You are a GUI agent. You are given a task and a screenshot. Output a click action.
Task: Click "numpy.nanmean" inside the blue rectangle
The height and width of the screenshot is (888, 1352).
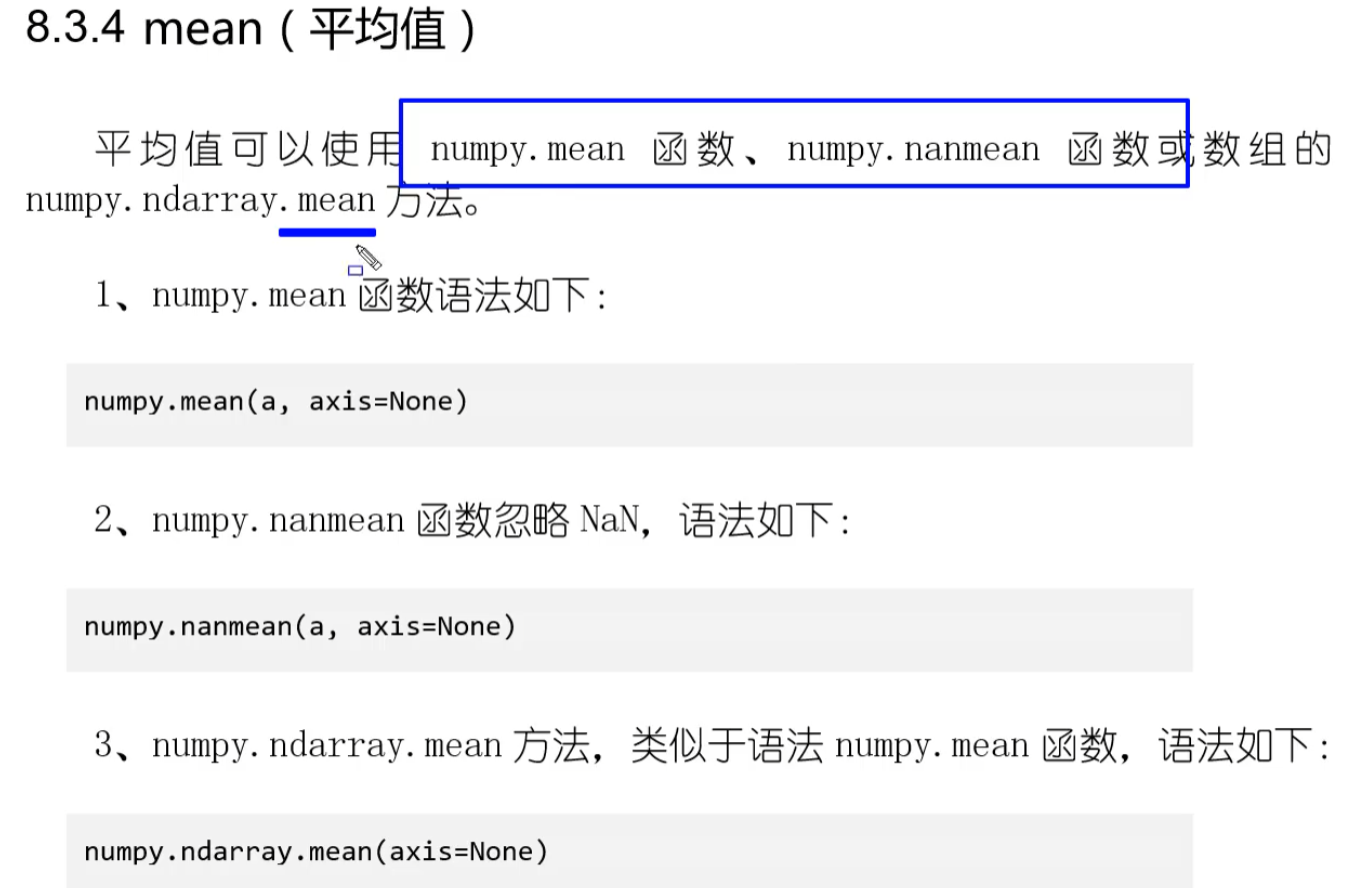click(912, 150)
